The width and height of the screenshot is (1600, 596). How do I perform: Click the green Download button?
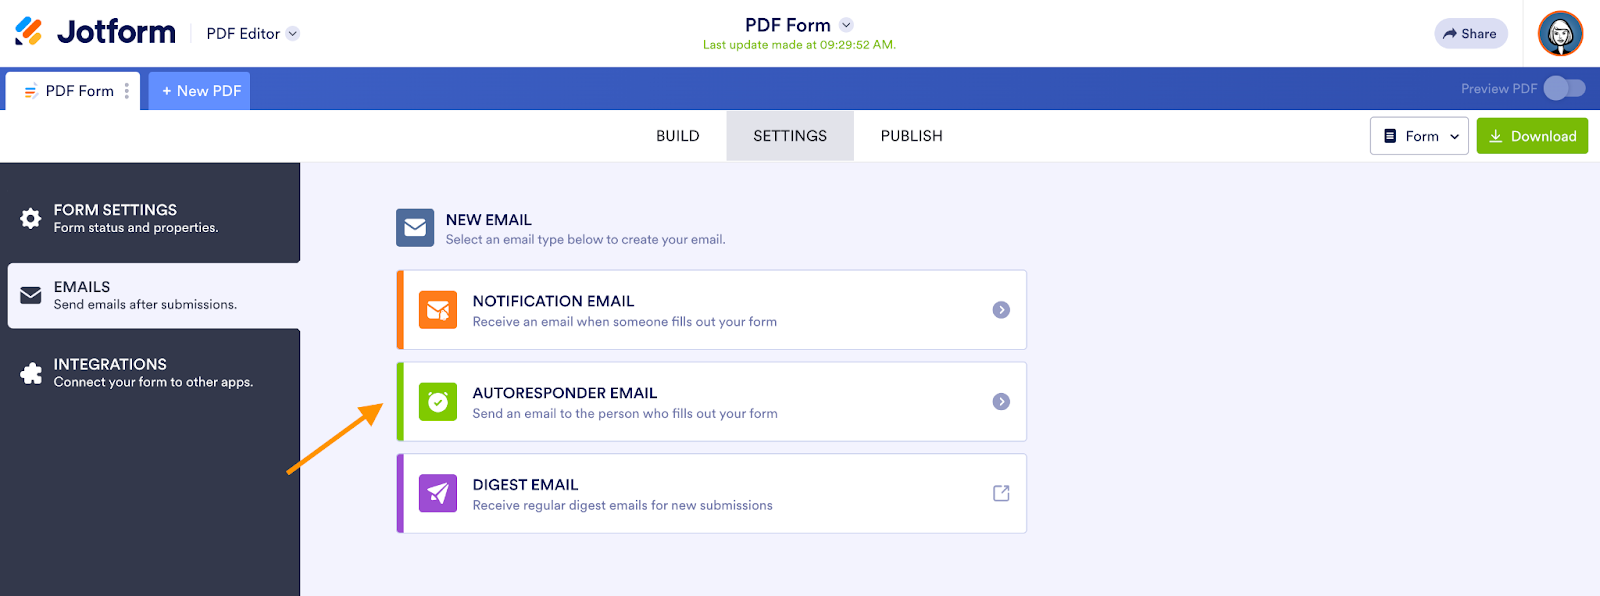tap(1532, 136)
